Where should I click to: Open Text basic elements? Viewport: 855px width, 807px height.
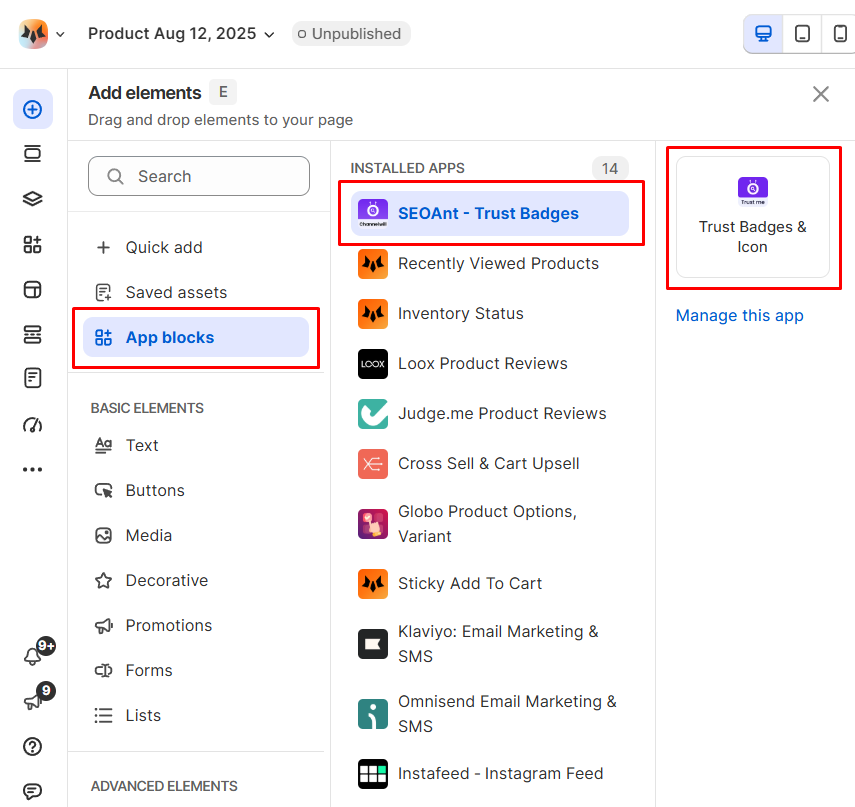pos(196,445)
